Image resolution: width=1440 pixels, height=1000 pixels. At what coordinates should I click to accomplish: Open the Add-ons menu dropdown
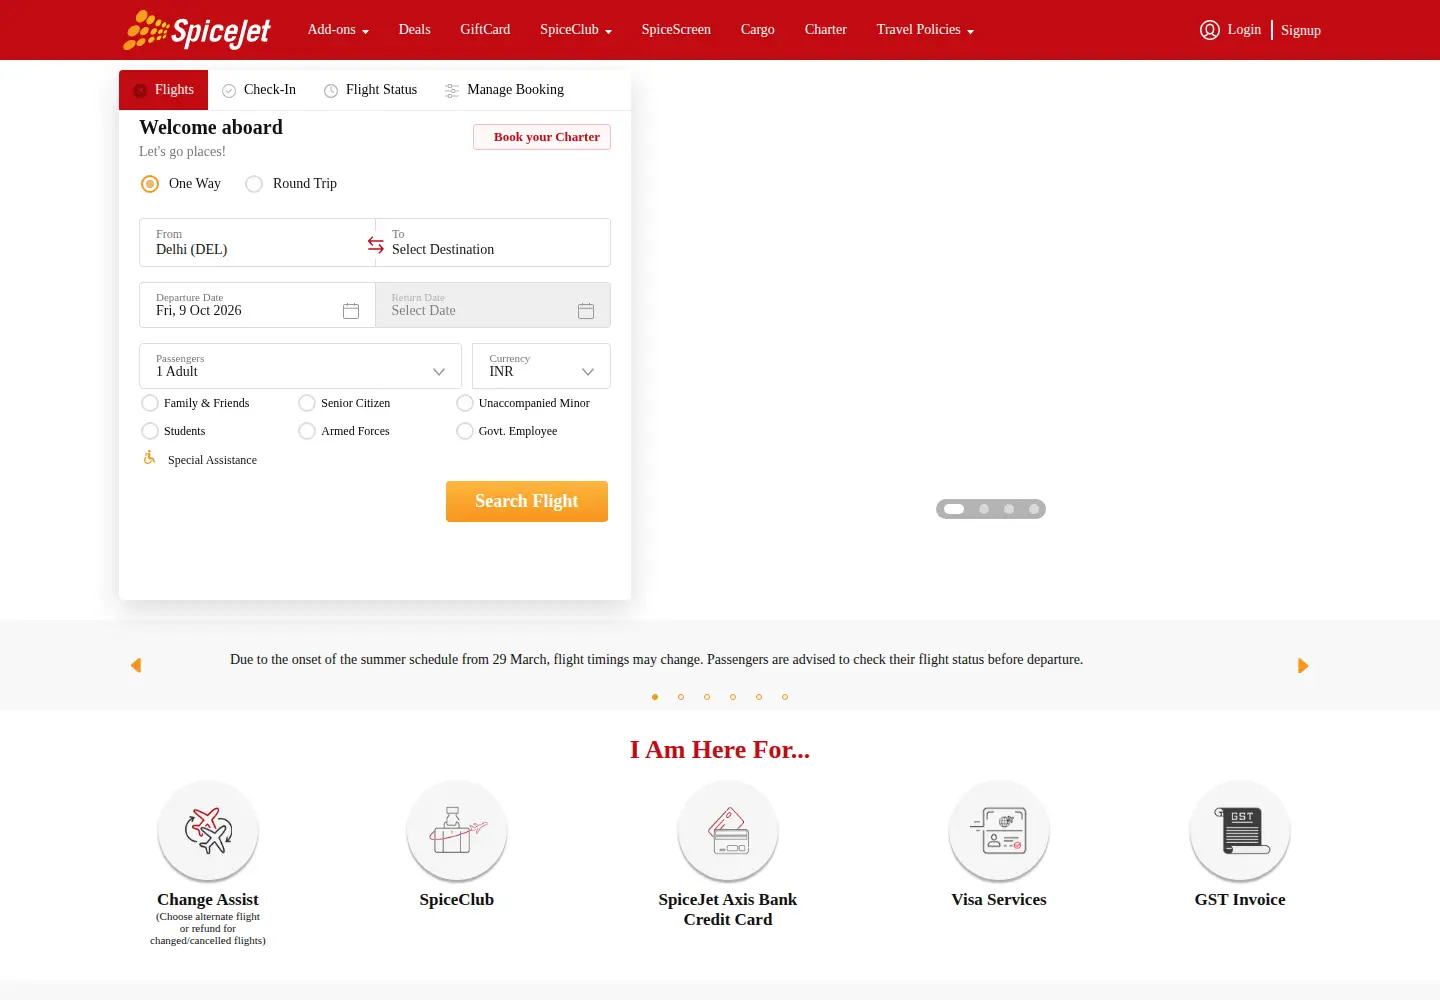coord(338,30)
